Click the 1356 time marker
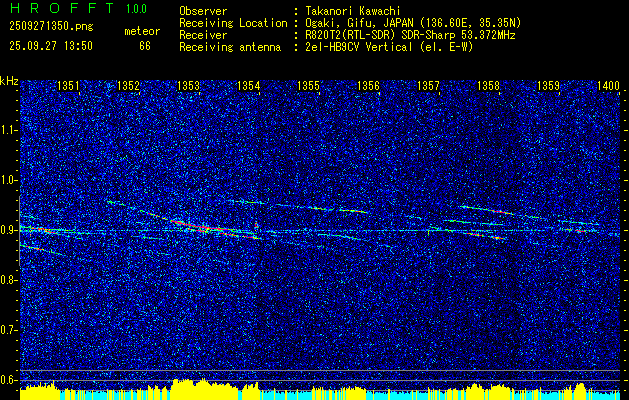The width and height of the screenshot is (629, 400). click(368, 86)
